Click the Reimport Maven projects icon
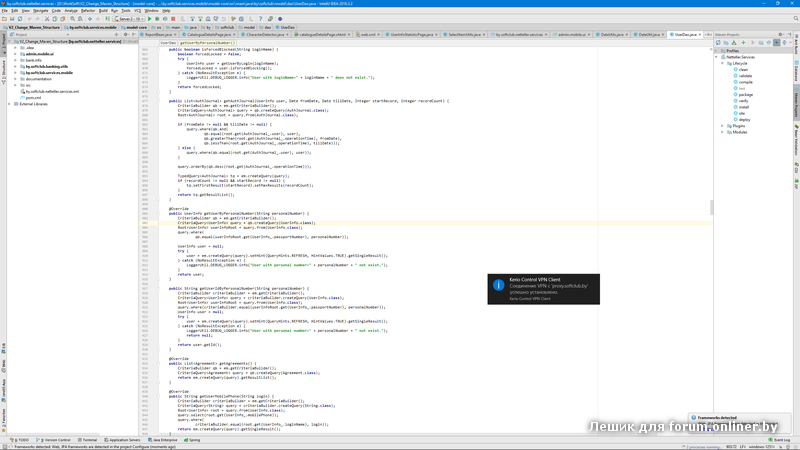Screen dimensions: 800x450 click(x=719, y=43)
